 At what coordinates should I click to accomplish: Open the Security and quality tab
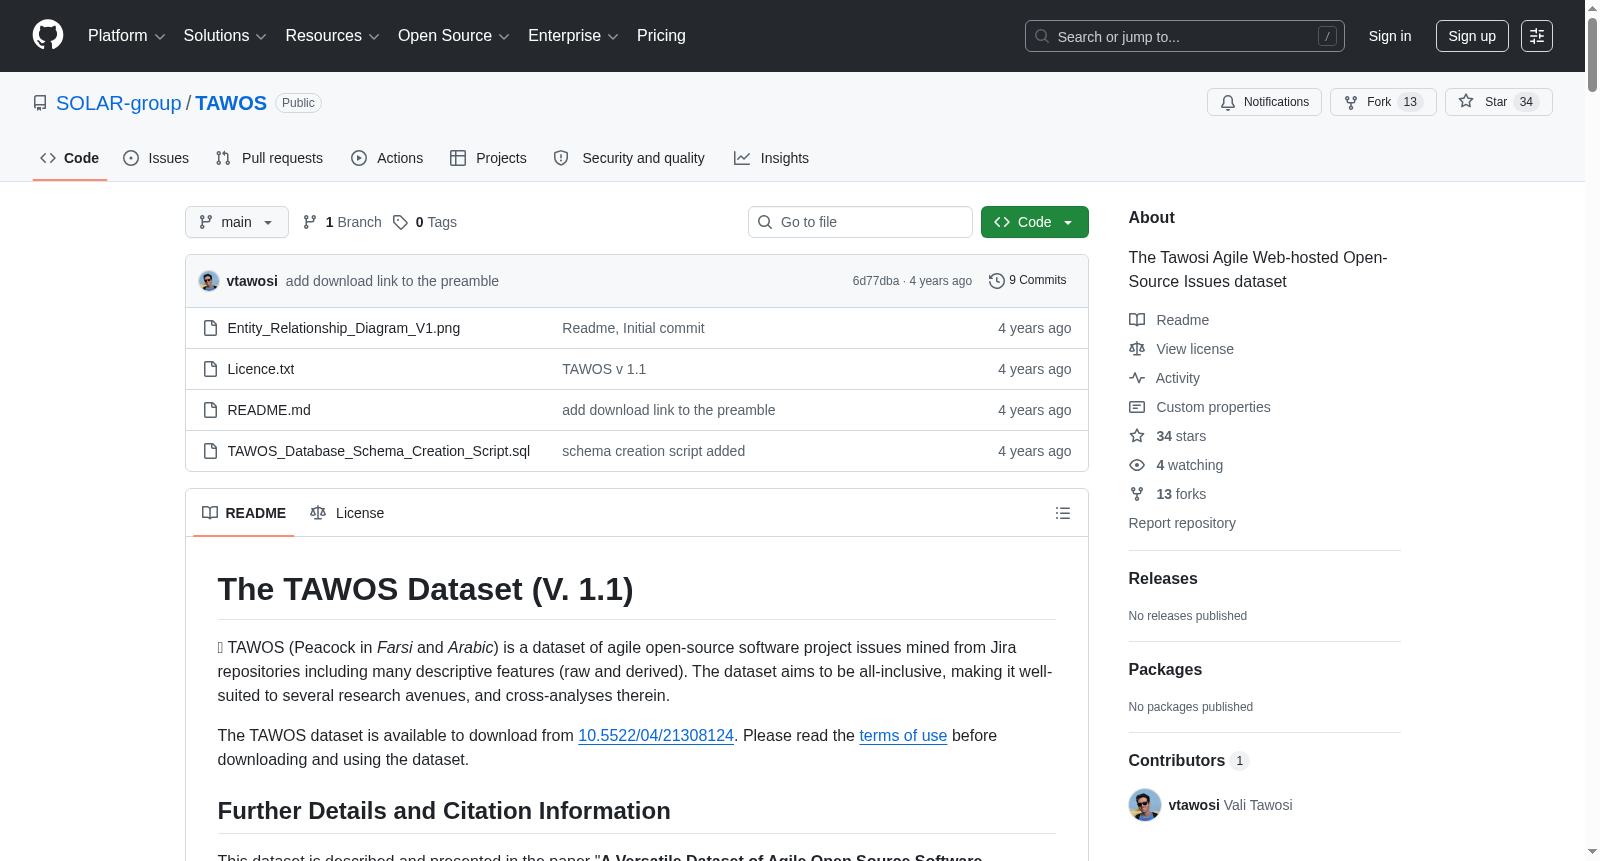coord(629,158)
